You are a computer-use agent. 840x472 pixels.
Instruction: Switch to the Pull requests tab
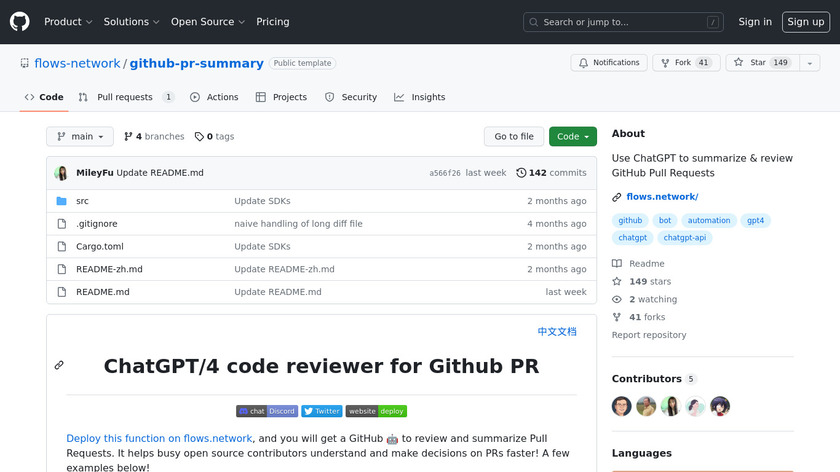point(126,97)
